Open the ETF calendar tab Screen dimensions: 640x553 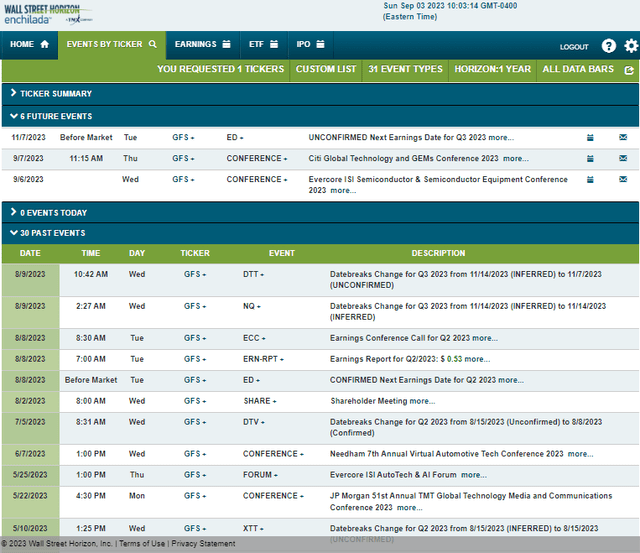(x=264, y=44)
